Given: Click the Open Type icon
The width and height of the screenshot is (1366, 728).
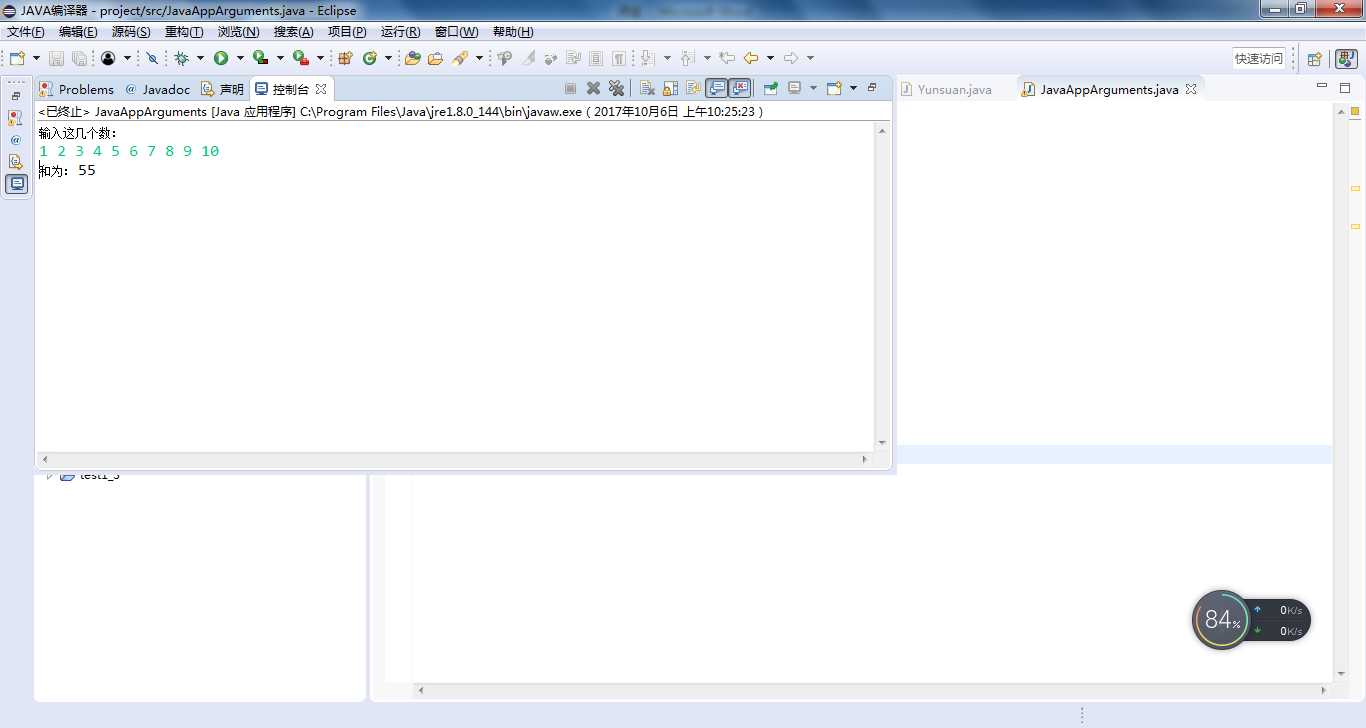Looking at the screenshot, I should (412, 59).
